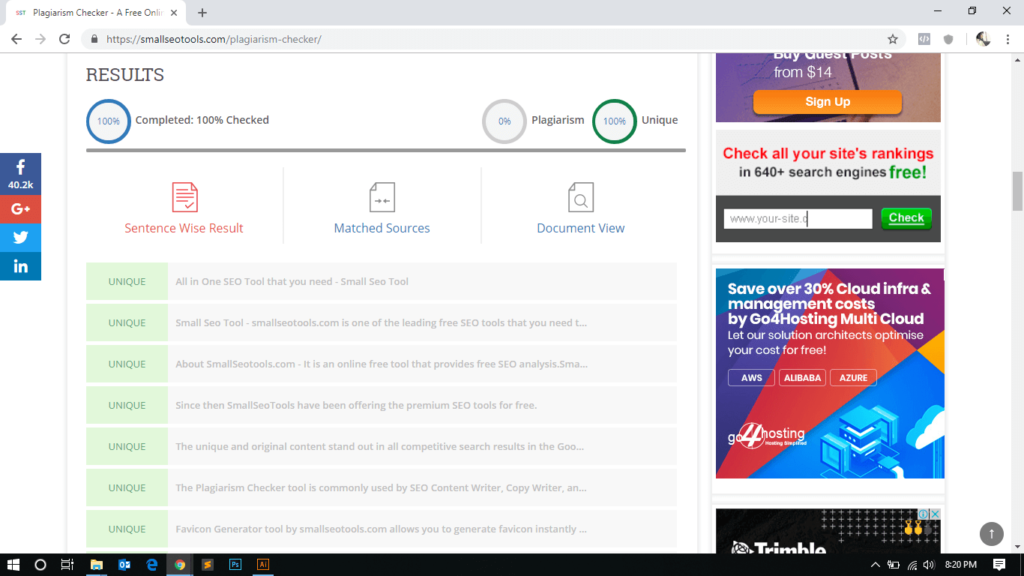Select the Sentence Wise Result icon
1024x576 pixels.
coord(183,196)
